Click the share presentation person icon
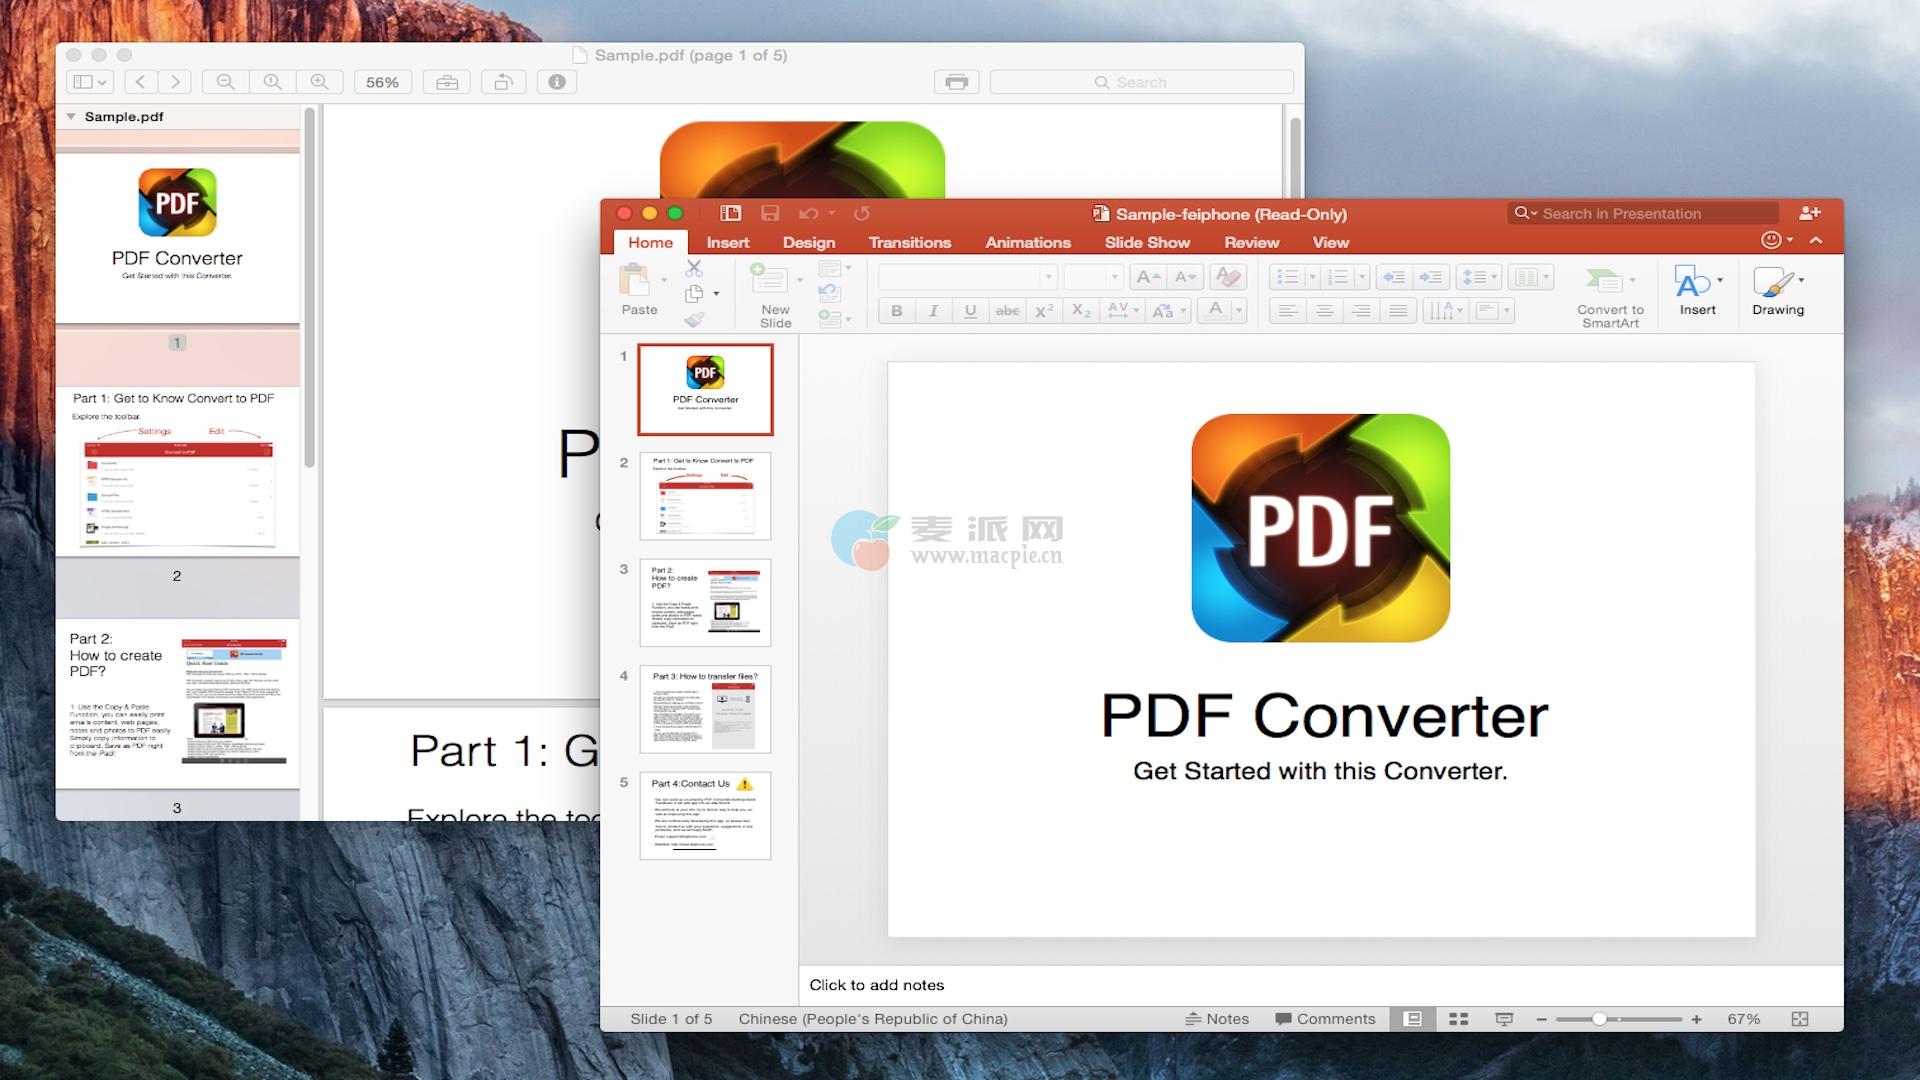 [1809, 213]
